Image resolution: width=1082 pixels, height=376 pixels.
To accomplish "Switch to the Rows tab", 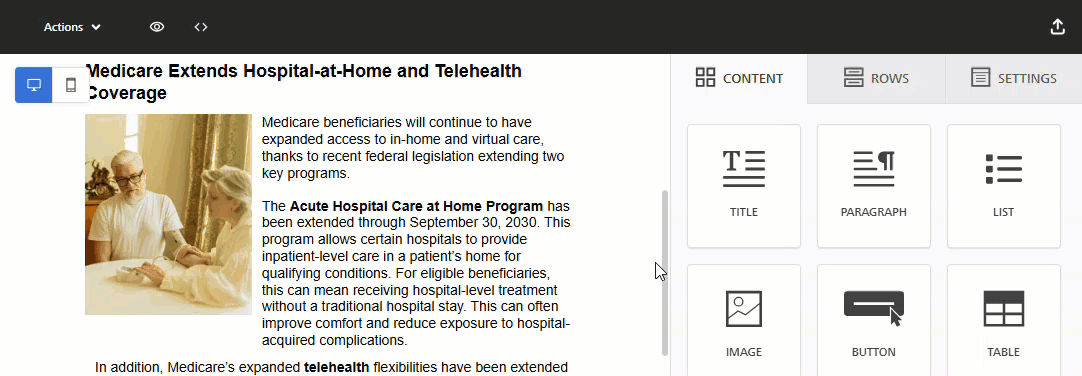I will click(876, 78).
